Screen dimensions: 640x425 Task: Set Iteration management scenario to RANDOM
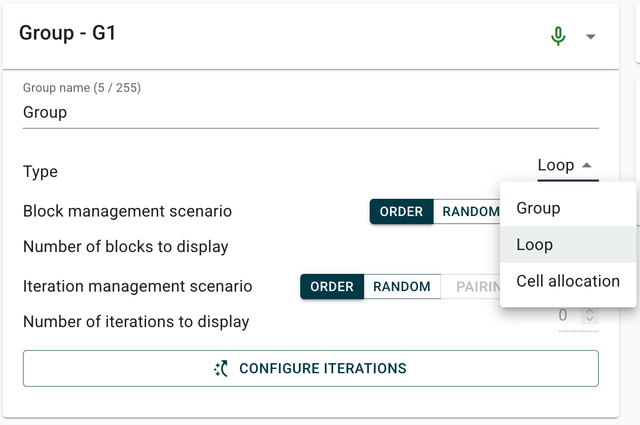point(402,286)
